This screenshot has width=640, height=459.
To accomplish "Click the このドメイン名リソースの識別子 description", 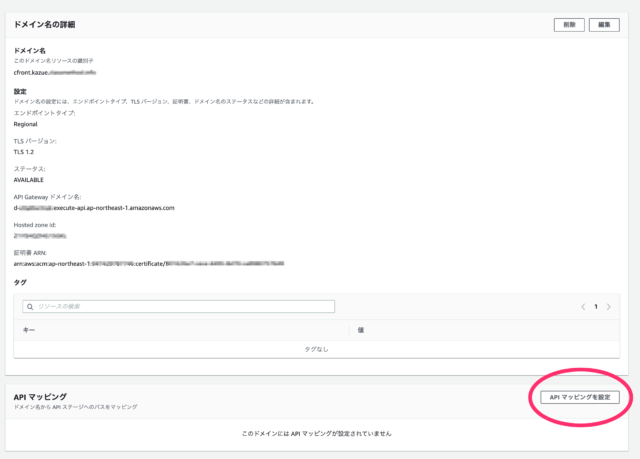I will (x=53, y=61).
